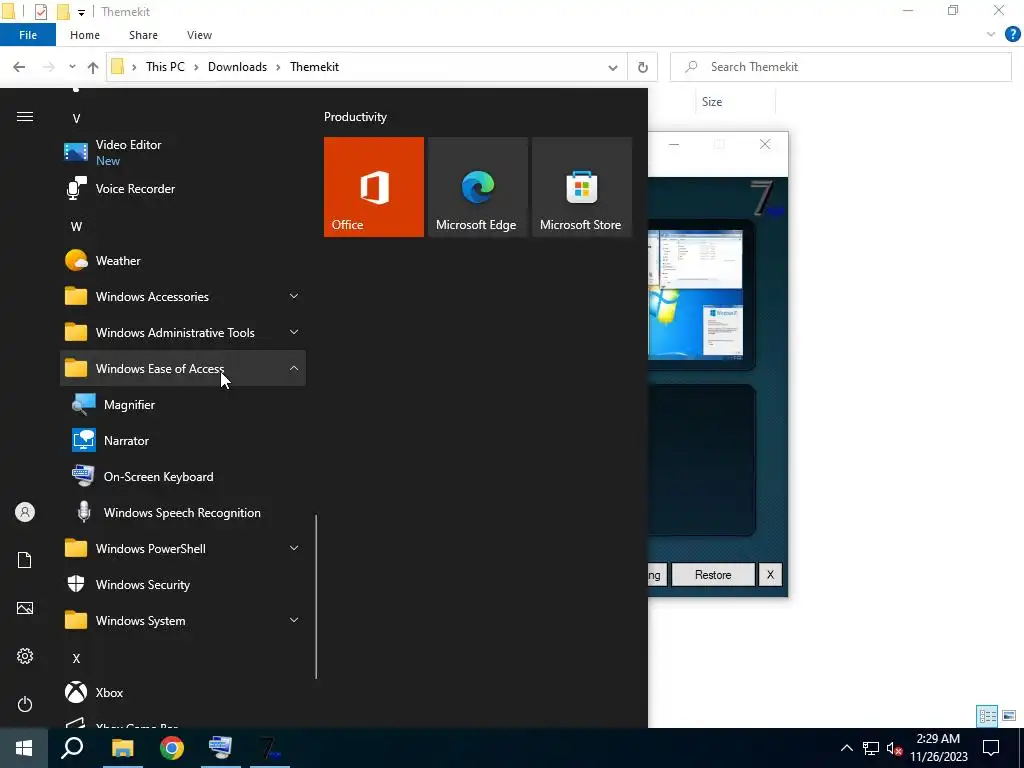This screenshot has width=1024, height=768.
Task: Launch Magnifier under Ease of Access
Action: coord(183,405)
